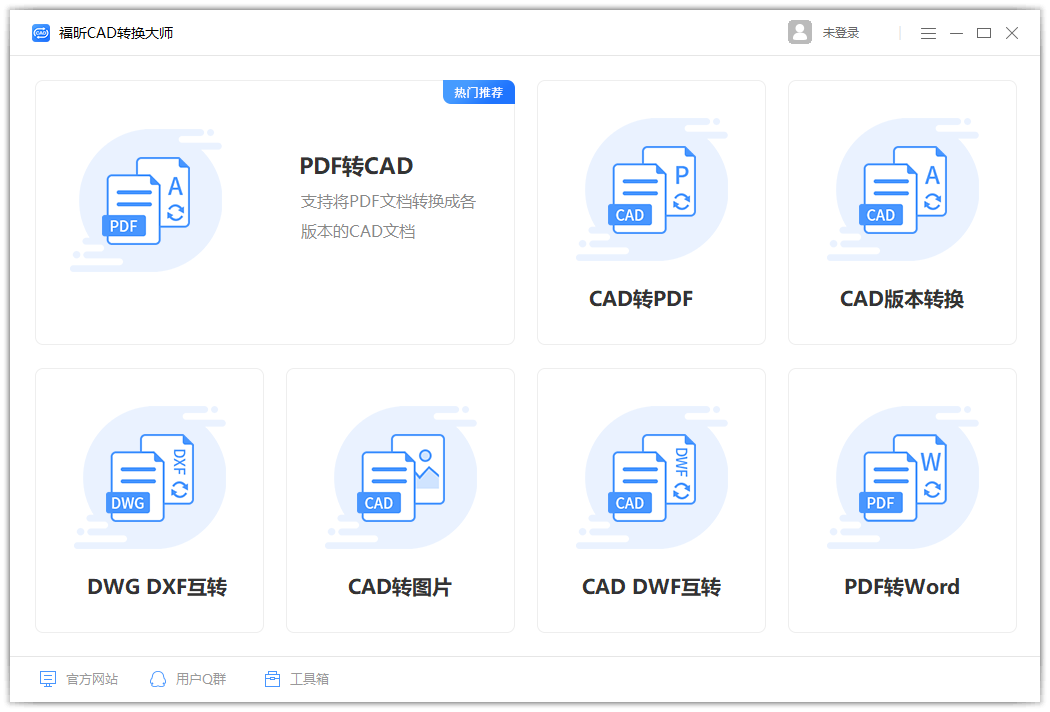
Task: Click the 官方网站 monitor icon
Action: pyautogui.click(x=47, y=678)
